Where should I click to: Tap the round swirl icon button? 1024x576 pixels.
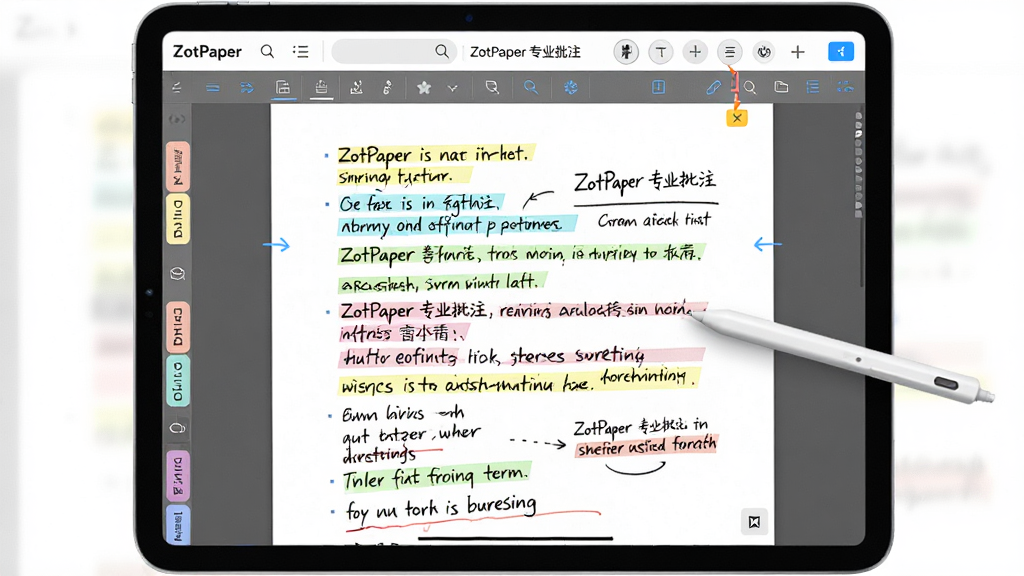tap(763, 52)
